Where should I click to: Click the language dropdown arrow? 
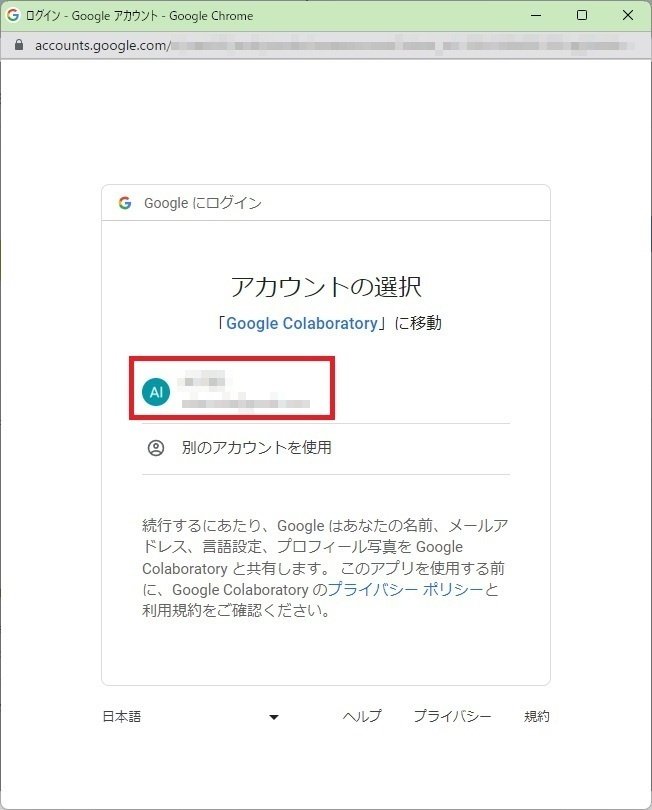pyautogui.click(x=274, y=717)
